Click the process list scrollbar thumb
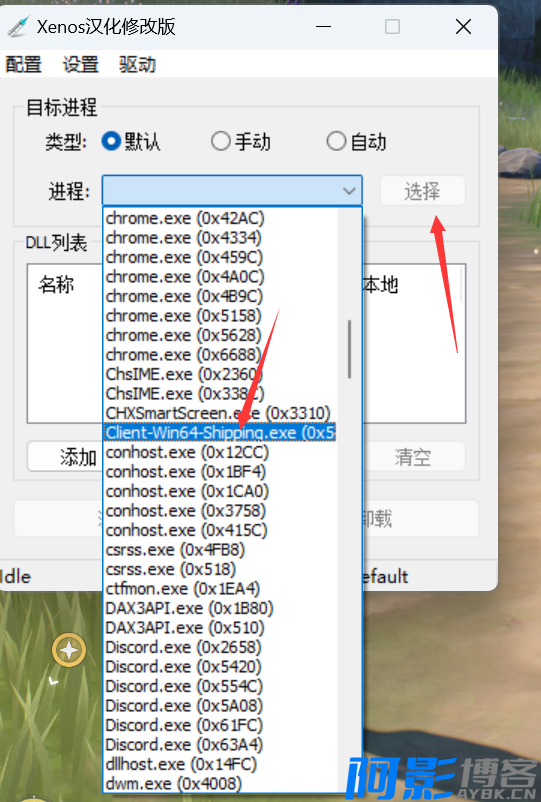The image size is (541, 802). click(349, 349)
